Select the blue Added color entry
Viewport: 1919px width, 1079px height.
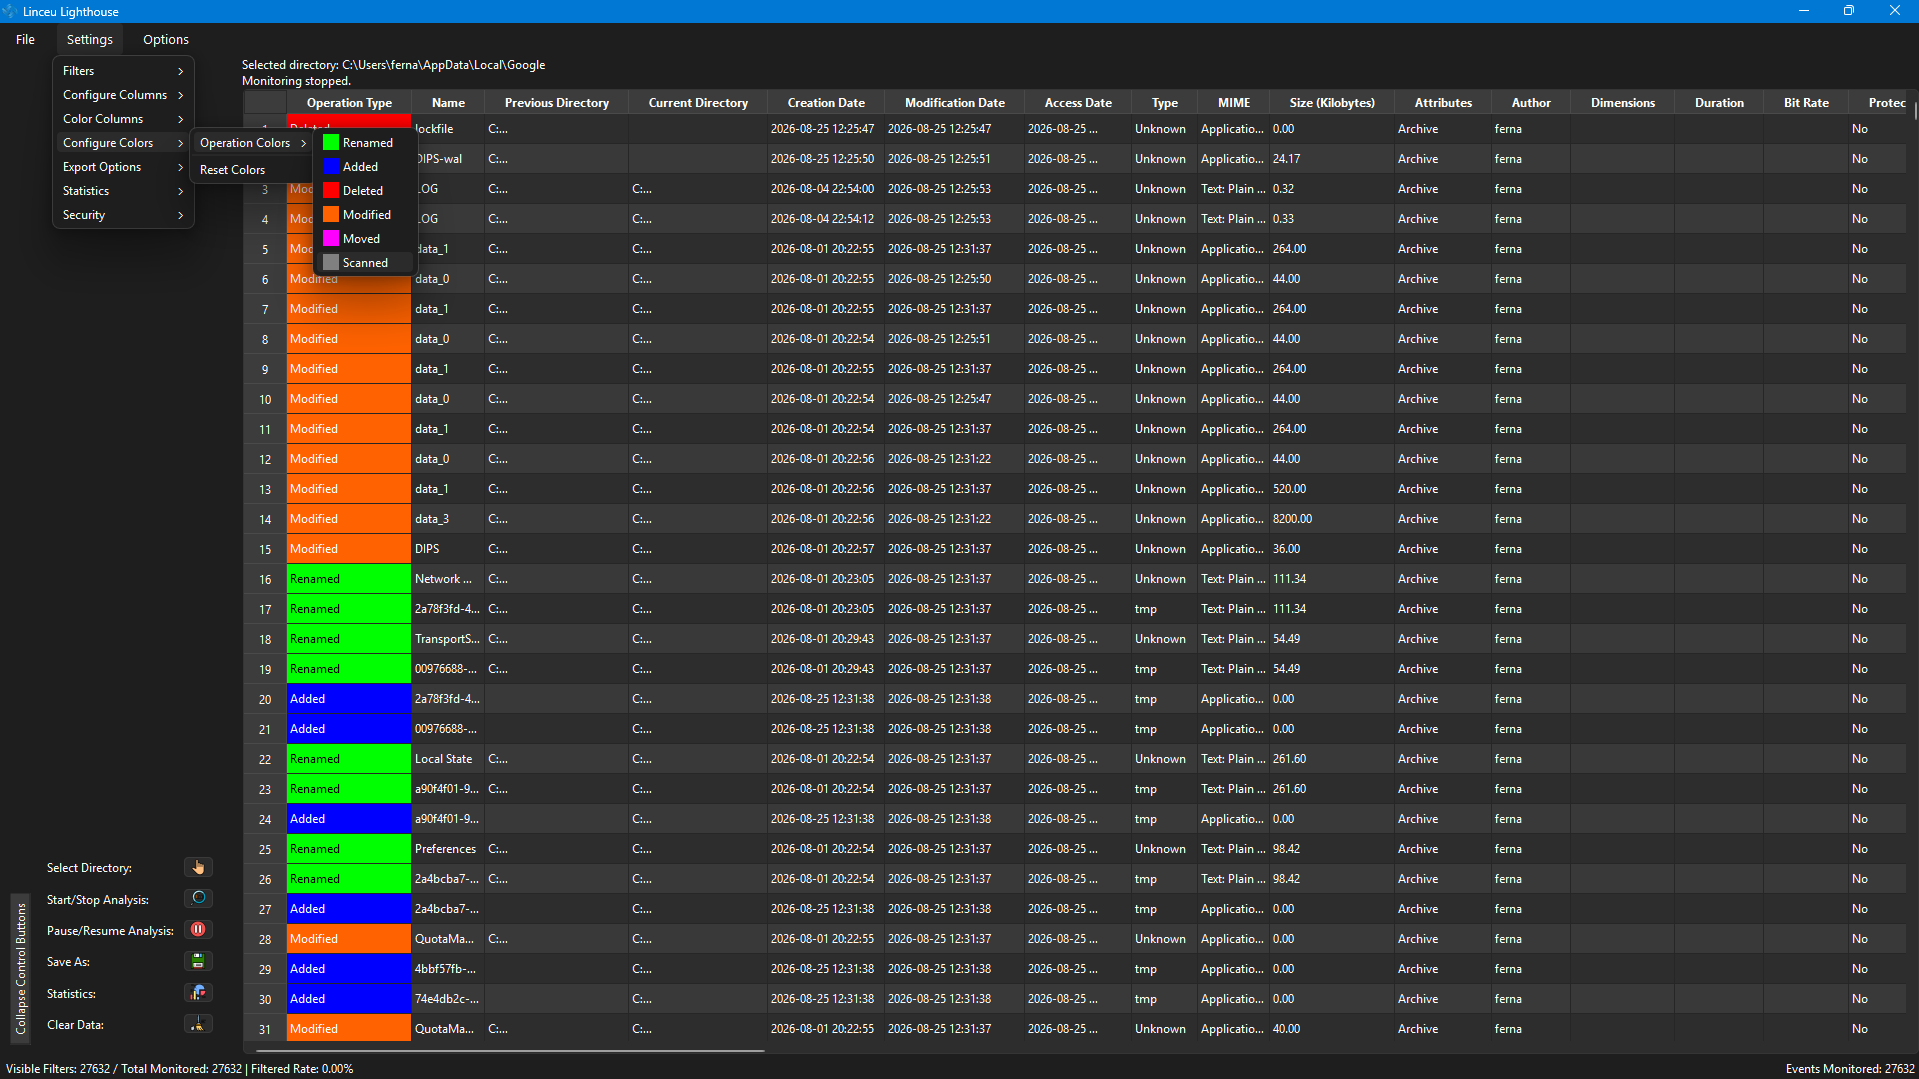click(363, 167)
